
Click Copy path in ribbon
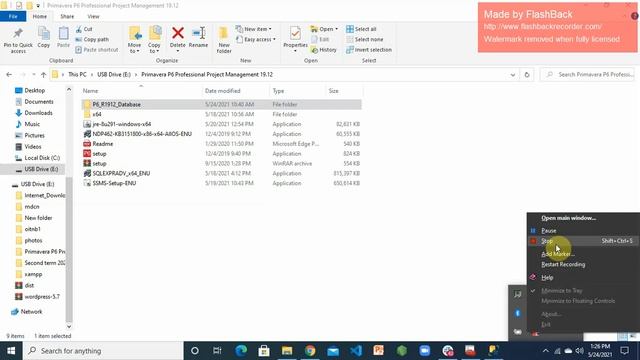[92, 40]
